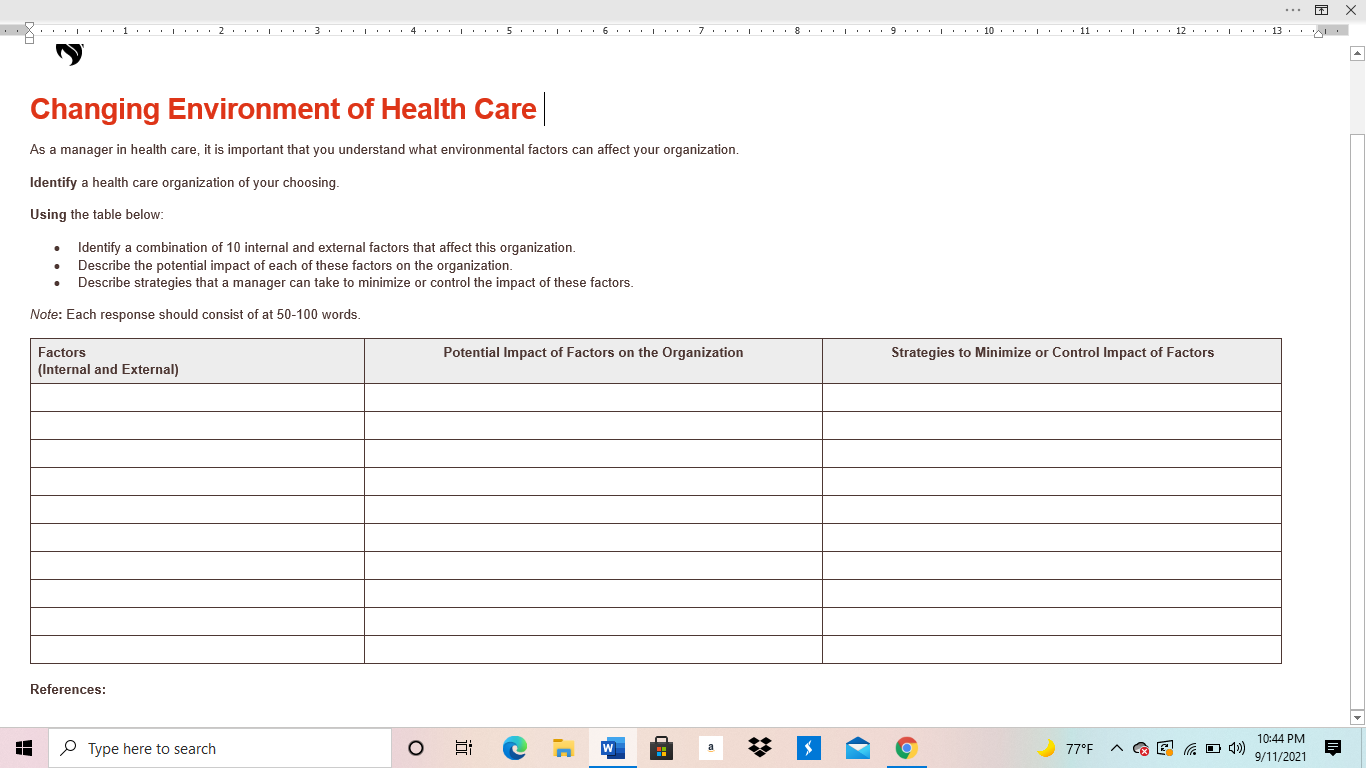Click the scrollbar down arrow
This screenshot has height=768, width=1366.
[1357, 717]
